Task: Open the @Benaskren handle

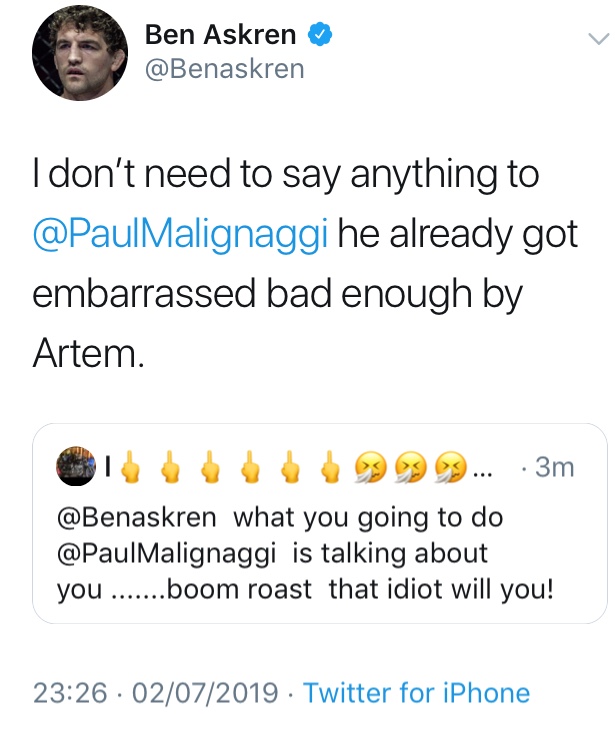Action: coord(225,69)
